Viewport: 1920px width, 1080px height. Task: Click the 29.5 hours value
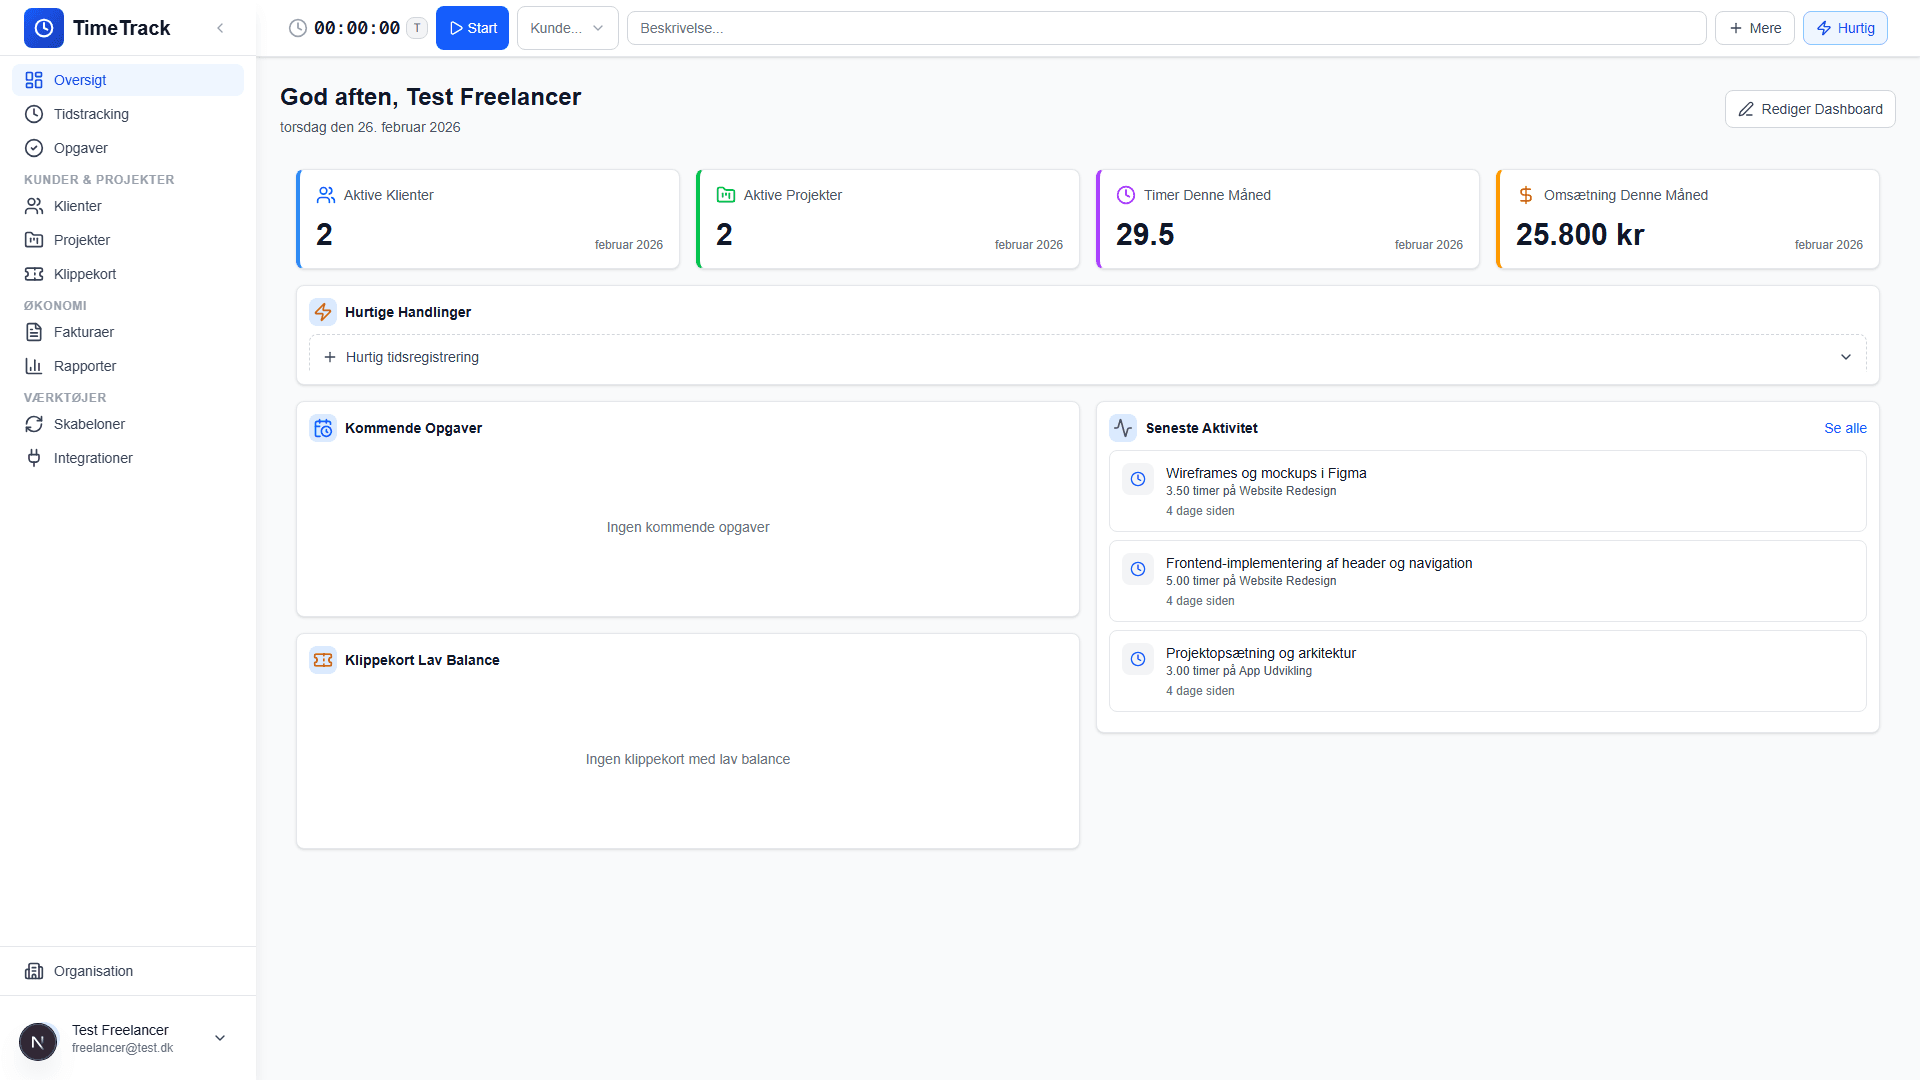[x=1145, y=235]
